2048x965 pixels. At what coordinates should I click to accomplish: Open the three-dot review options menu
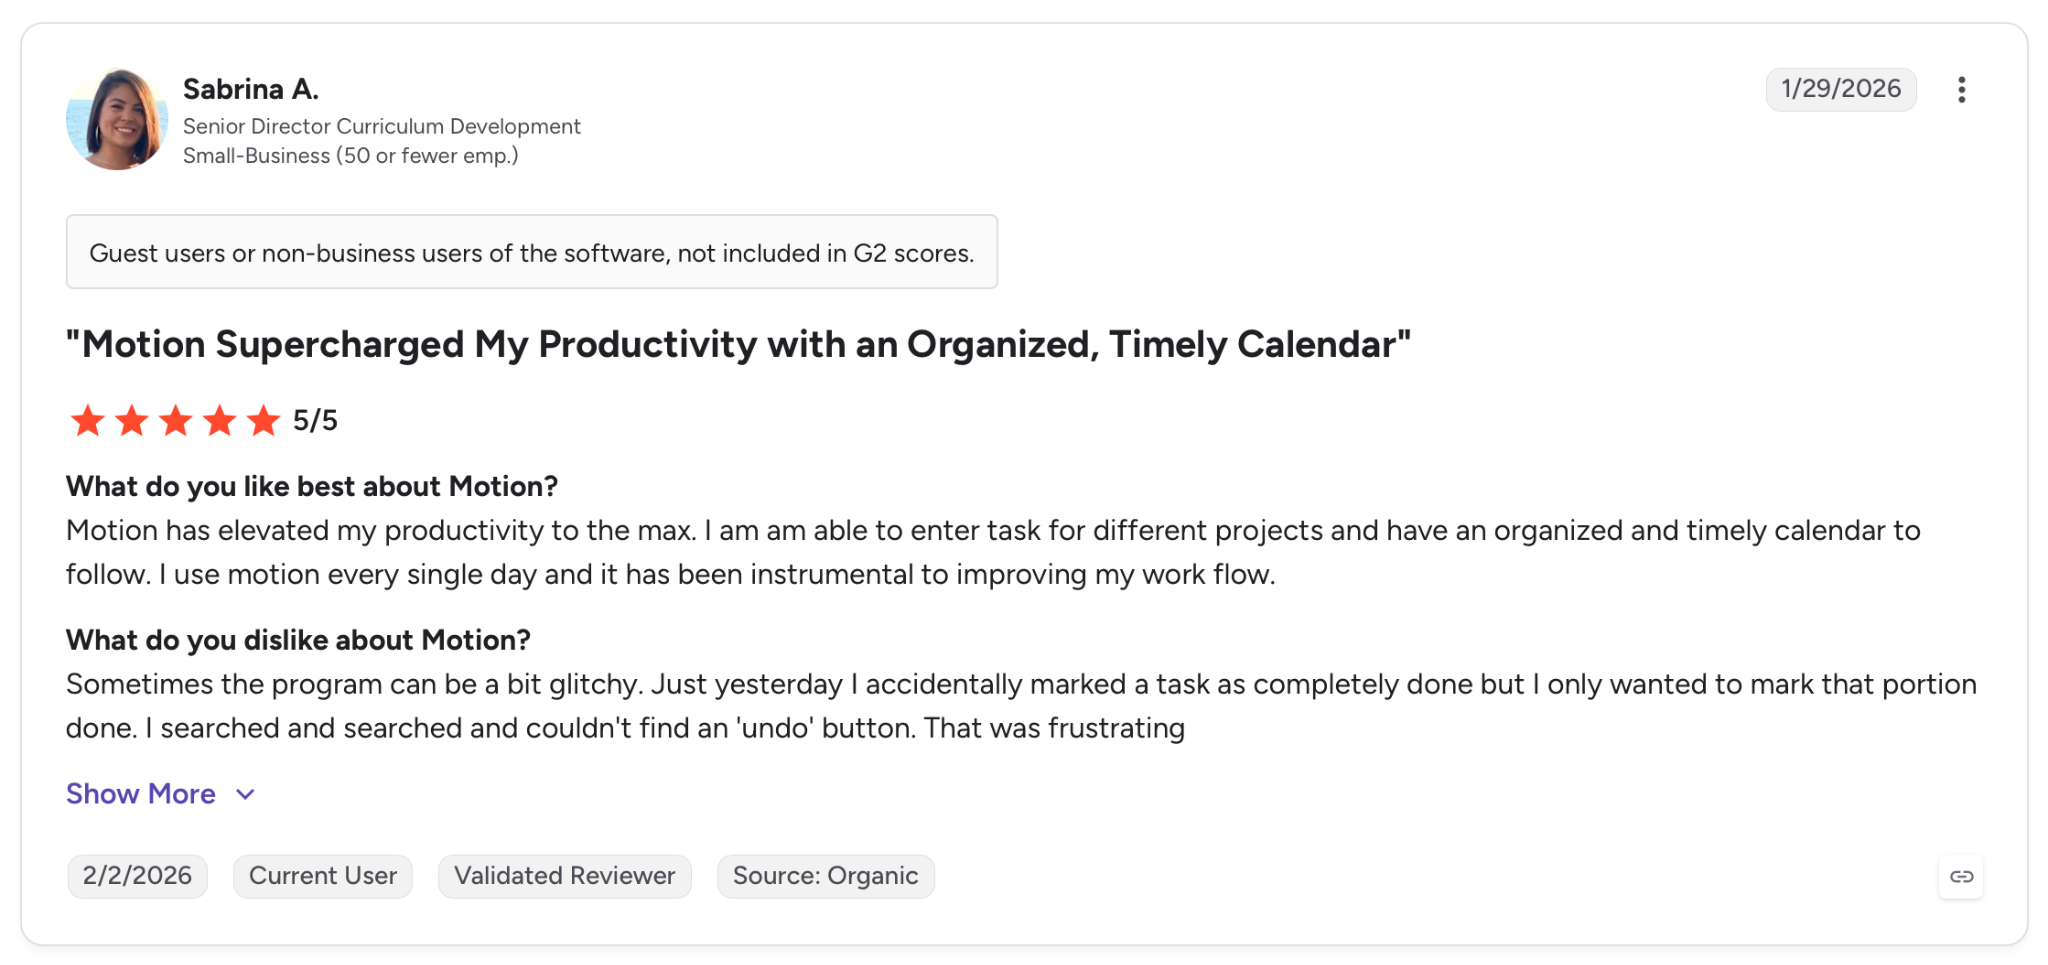pos(1961,90)
